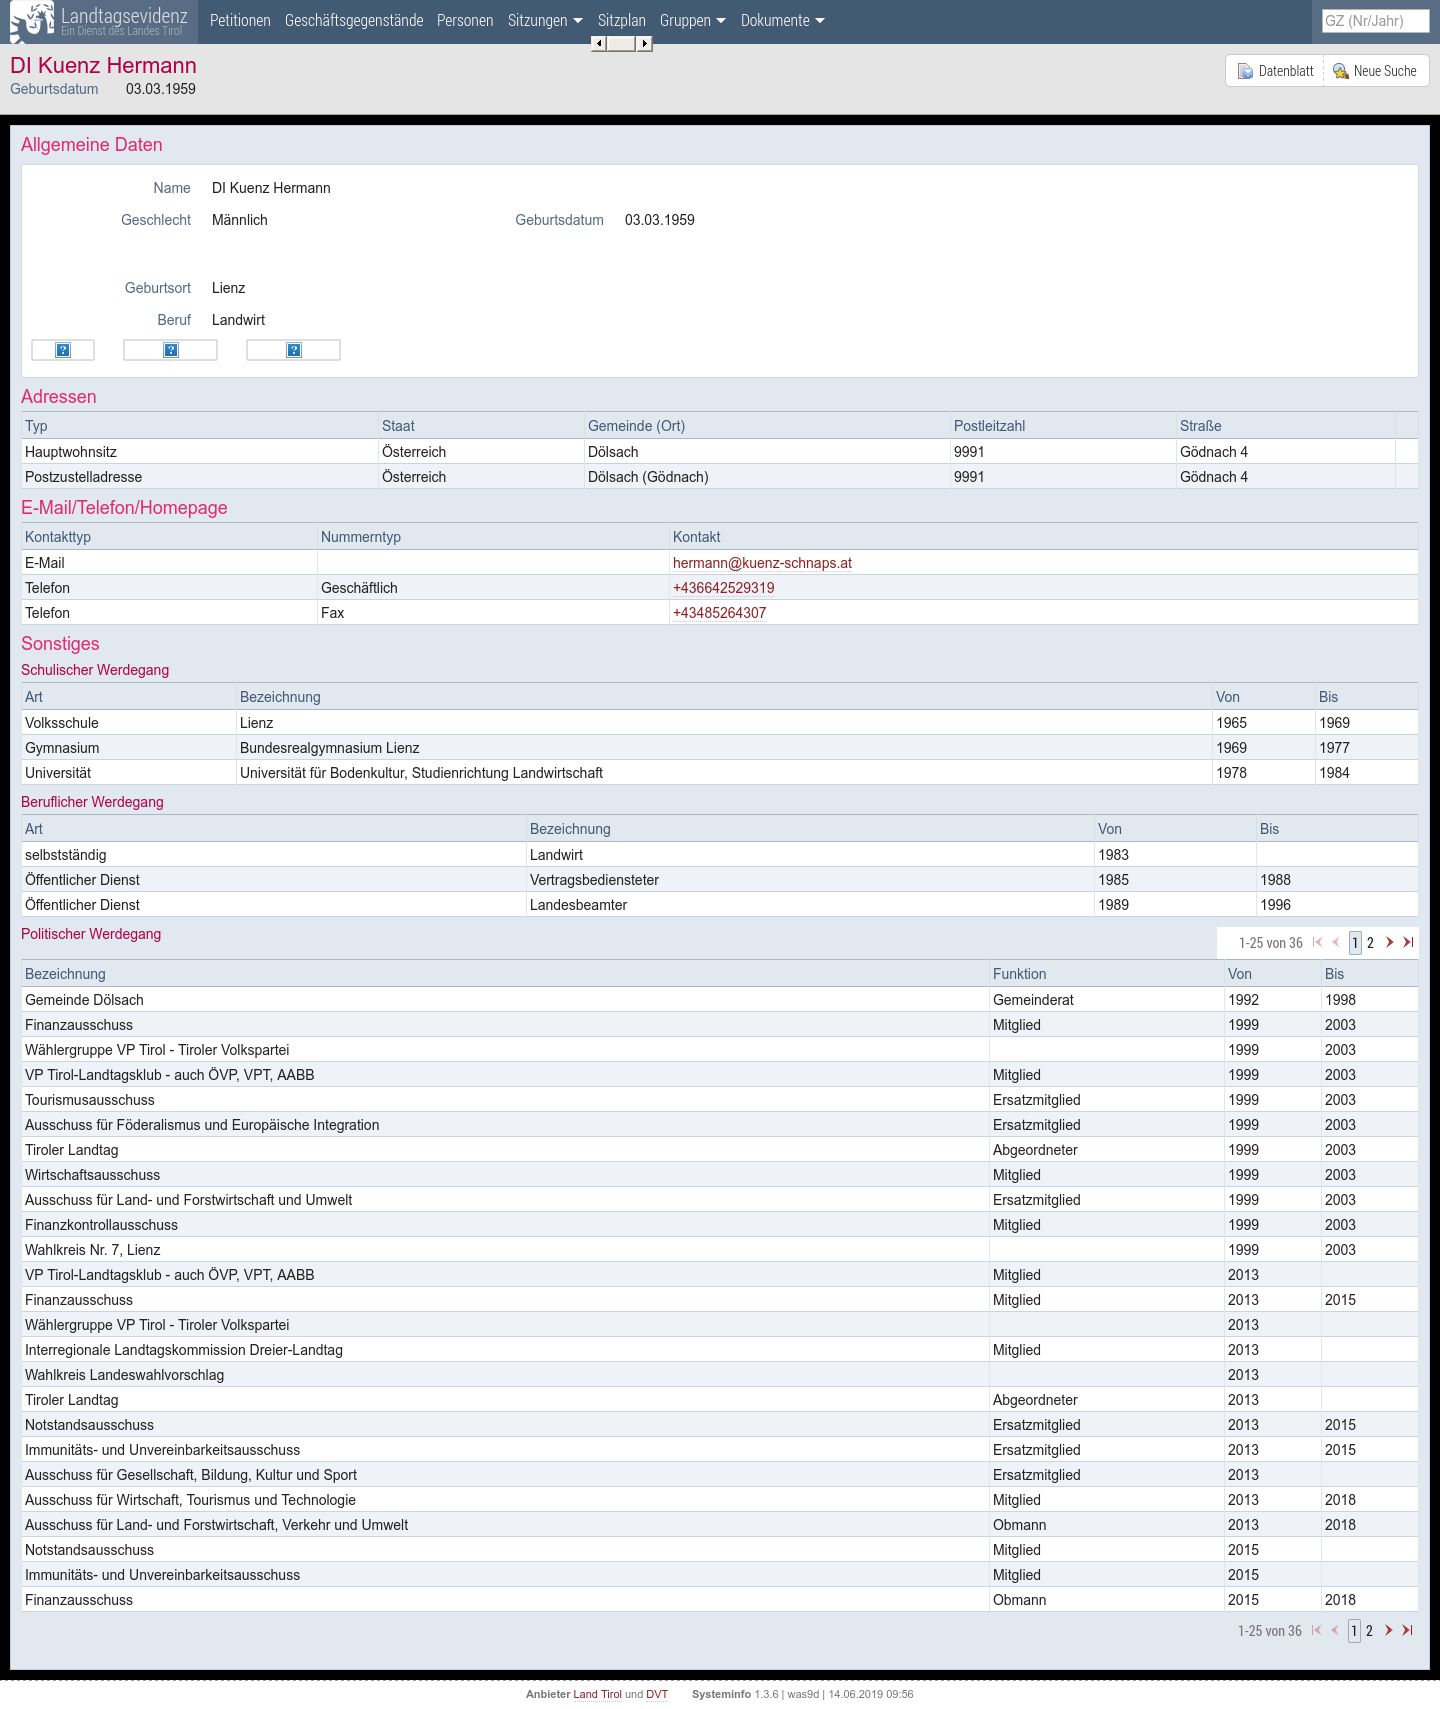Open the DVT footer link
Viewport: 1440px width, 1709px height.
coord(657,1694)
